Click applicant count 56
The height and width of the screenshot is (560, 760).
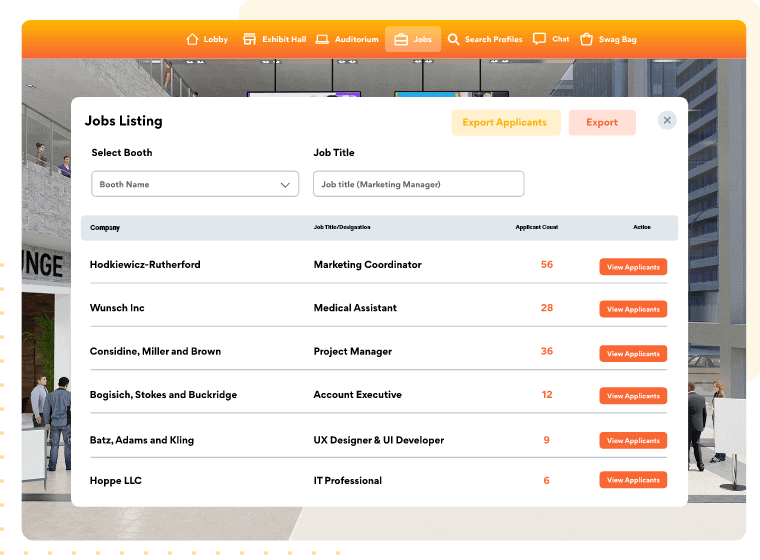547,265
